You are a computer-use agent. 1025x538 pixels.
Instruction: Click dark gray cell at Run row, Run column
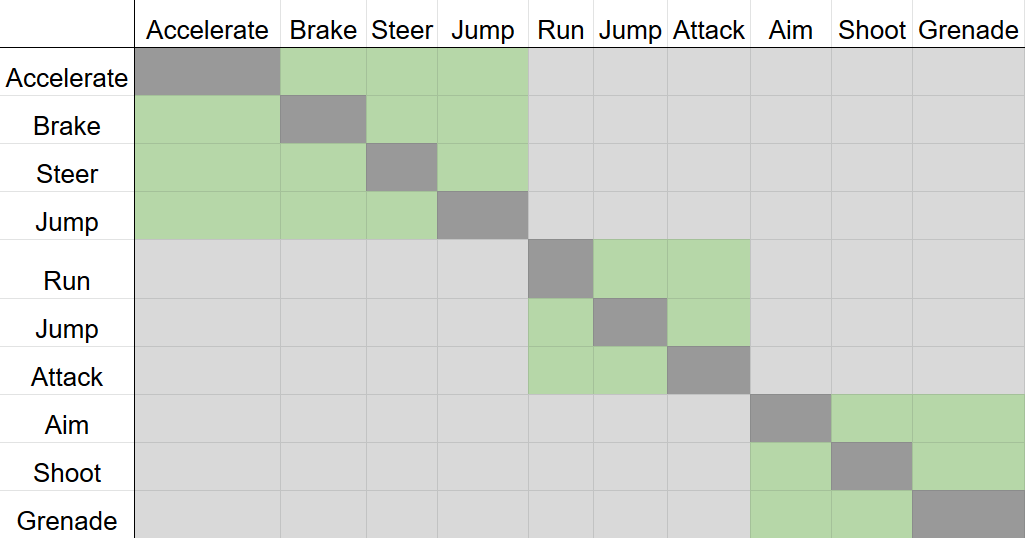coord(560,269)
